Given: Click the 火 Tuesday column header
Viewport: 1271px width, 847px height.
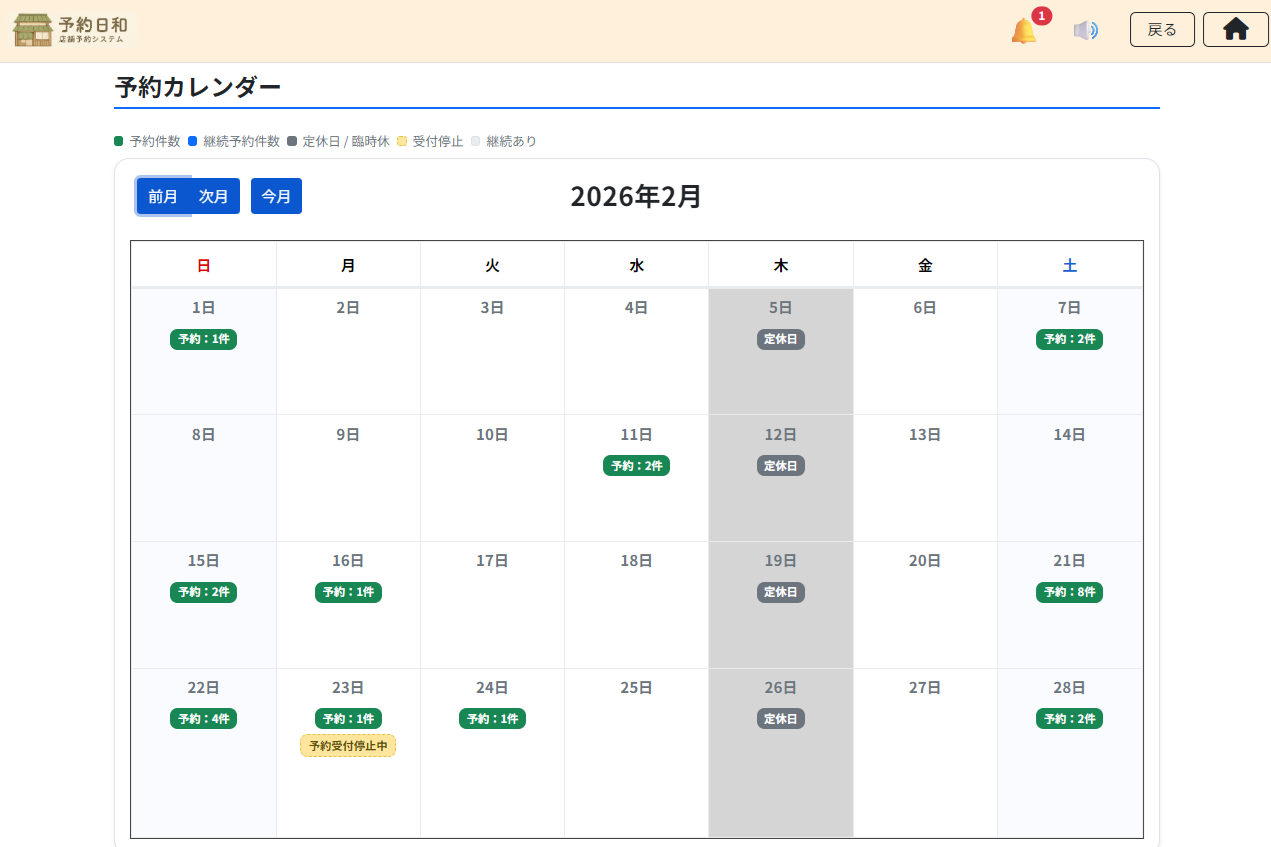Looking at the screenshot, I should (492, 265).
